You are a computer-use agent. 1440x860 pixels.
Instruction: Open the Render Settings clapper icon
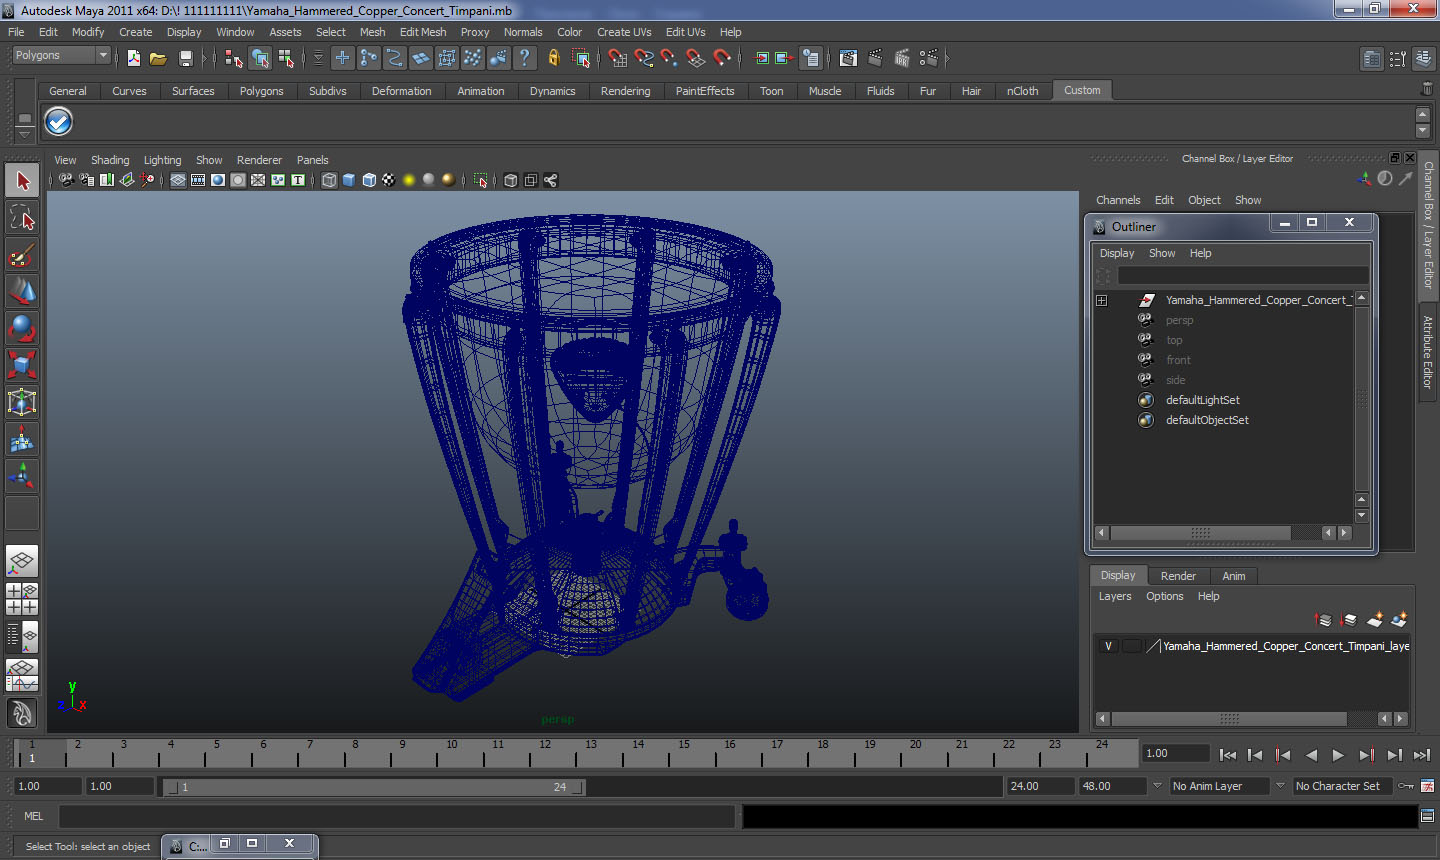click(x=927, y=58)
